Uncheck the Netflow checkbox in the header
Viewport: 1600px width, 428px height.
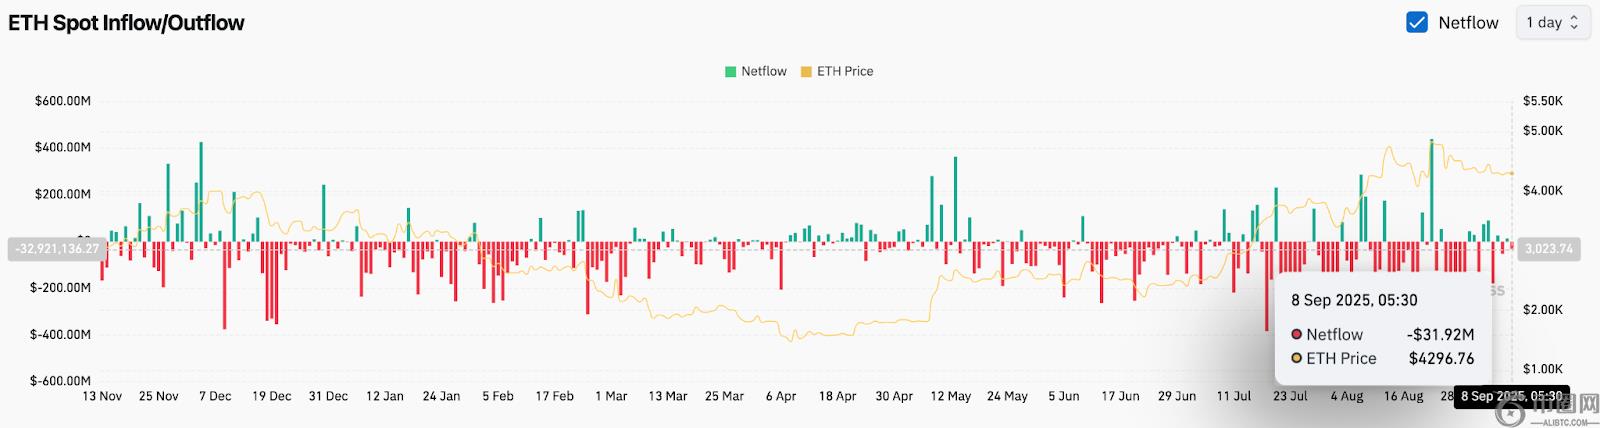coord(1416,23)
